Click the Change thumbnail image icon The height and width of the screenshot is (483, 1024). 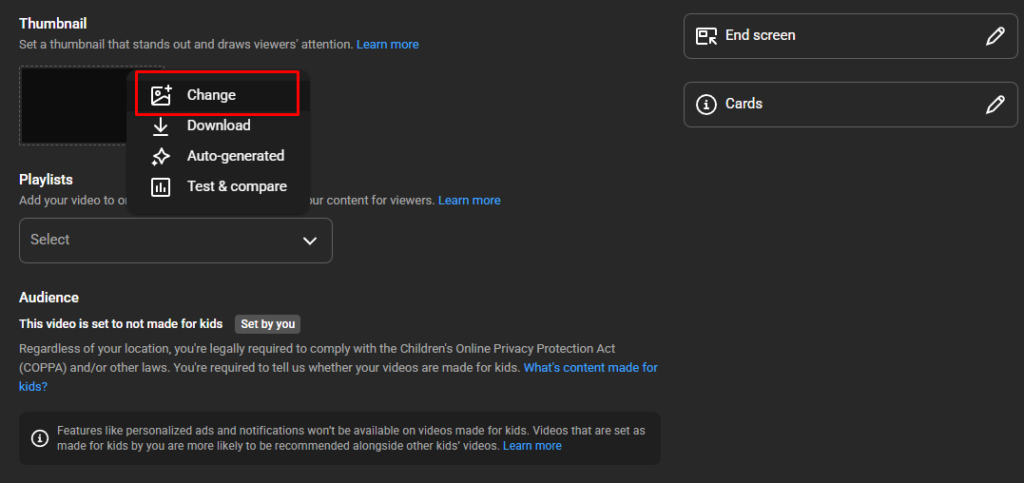161,95
